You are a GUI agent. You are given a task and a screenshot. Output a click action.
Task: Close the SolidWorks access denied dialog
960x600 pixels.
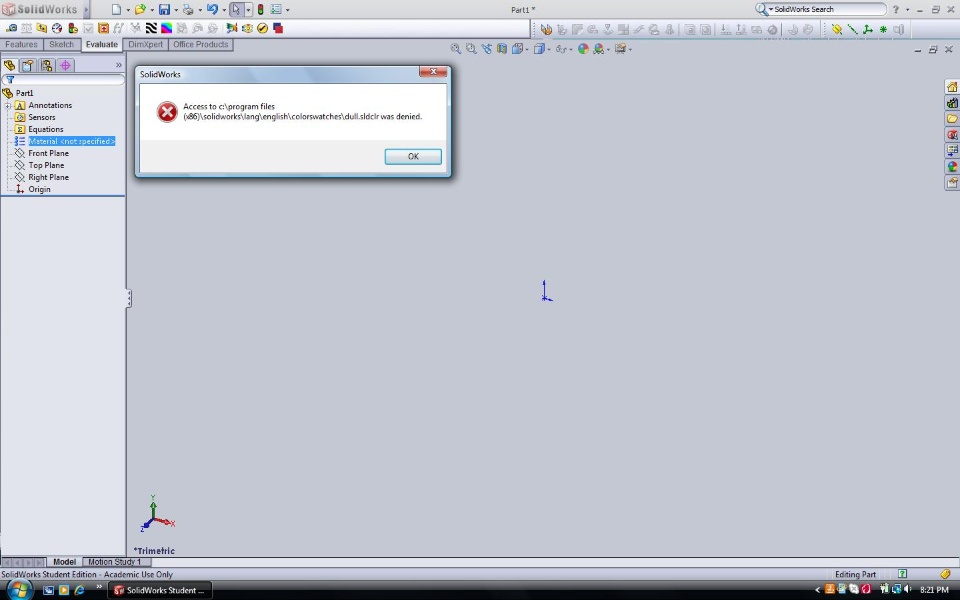433,72
